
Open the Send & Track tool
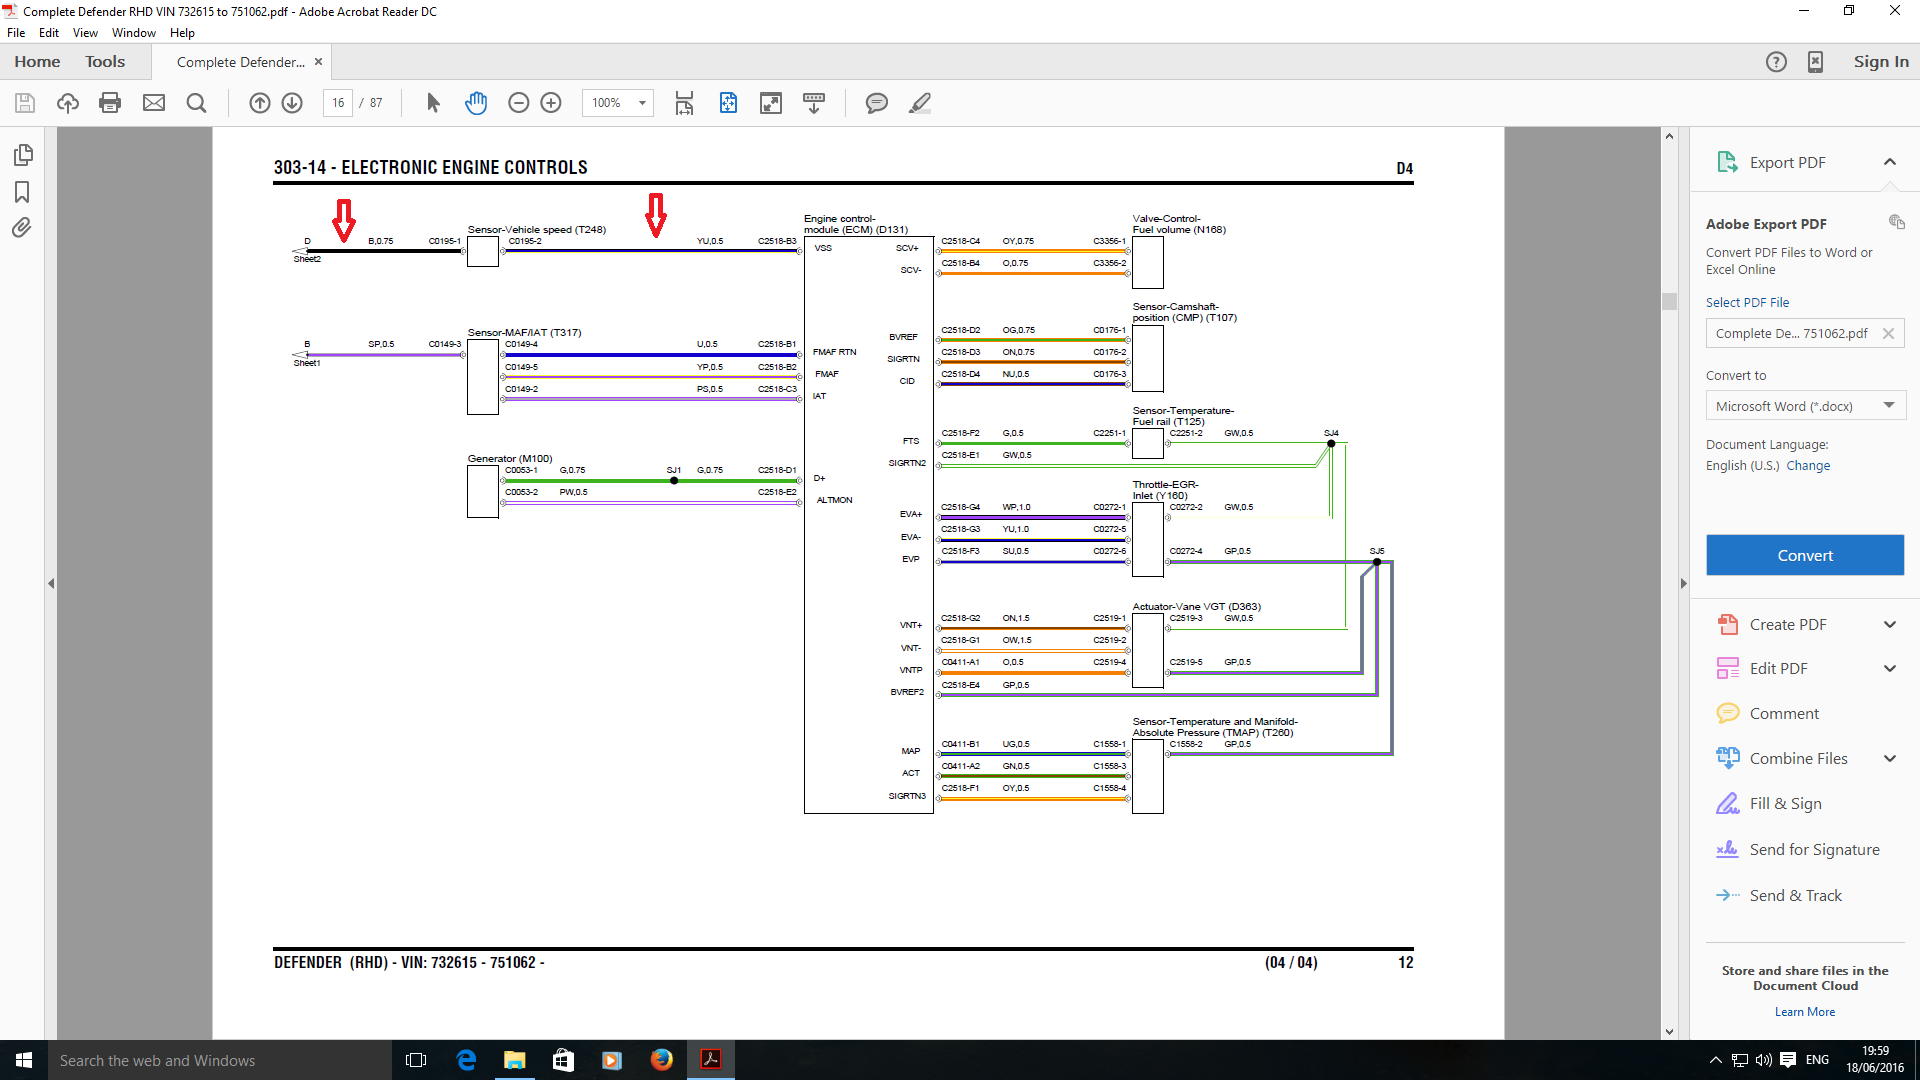1795,896
